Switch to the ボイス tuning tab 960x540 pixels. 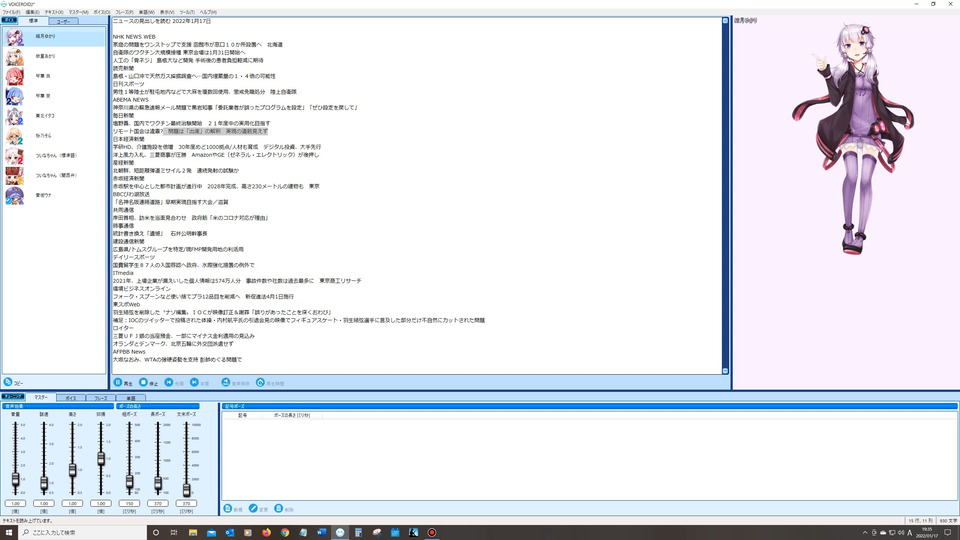point(71,398)
